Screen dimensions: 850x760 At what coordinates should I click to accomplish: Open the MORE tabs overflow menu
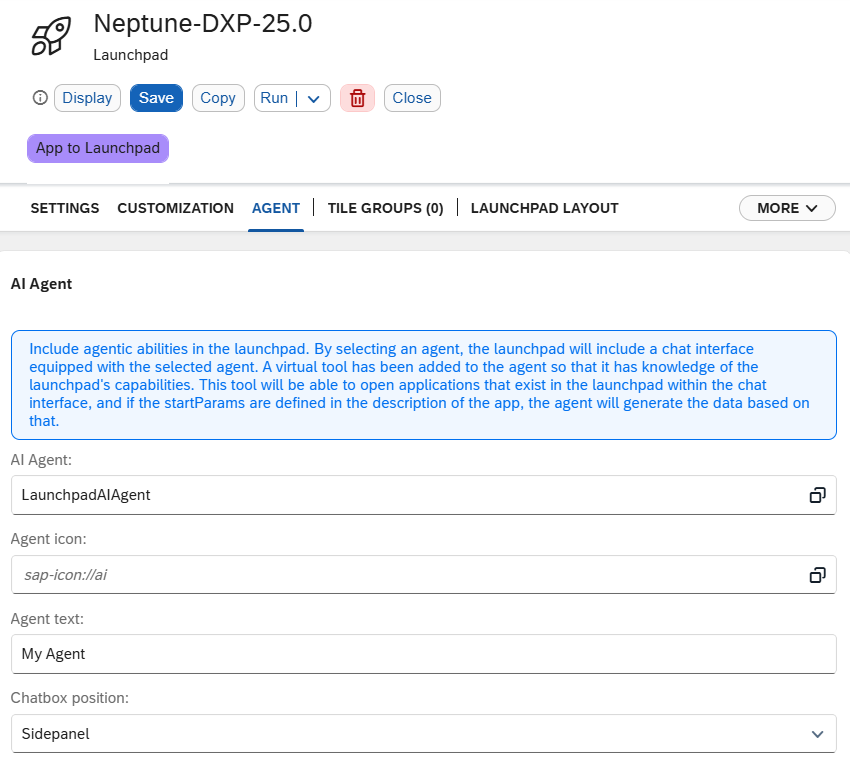pyautogui.click(x=787, y=208)
